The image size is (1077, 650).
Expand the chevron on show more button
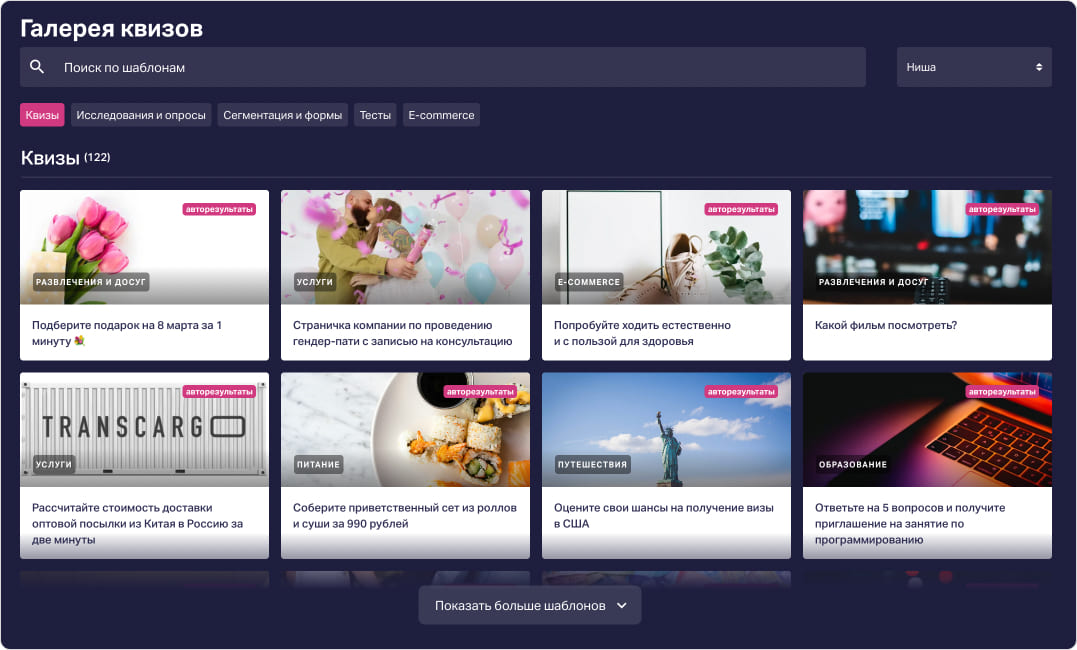coord(622,605)
